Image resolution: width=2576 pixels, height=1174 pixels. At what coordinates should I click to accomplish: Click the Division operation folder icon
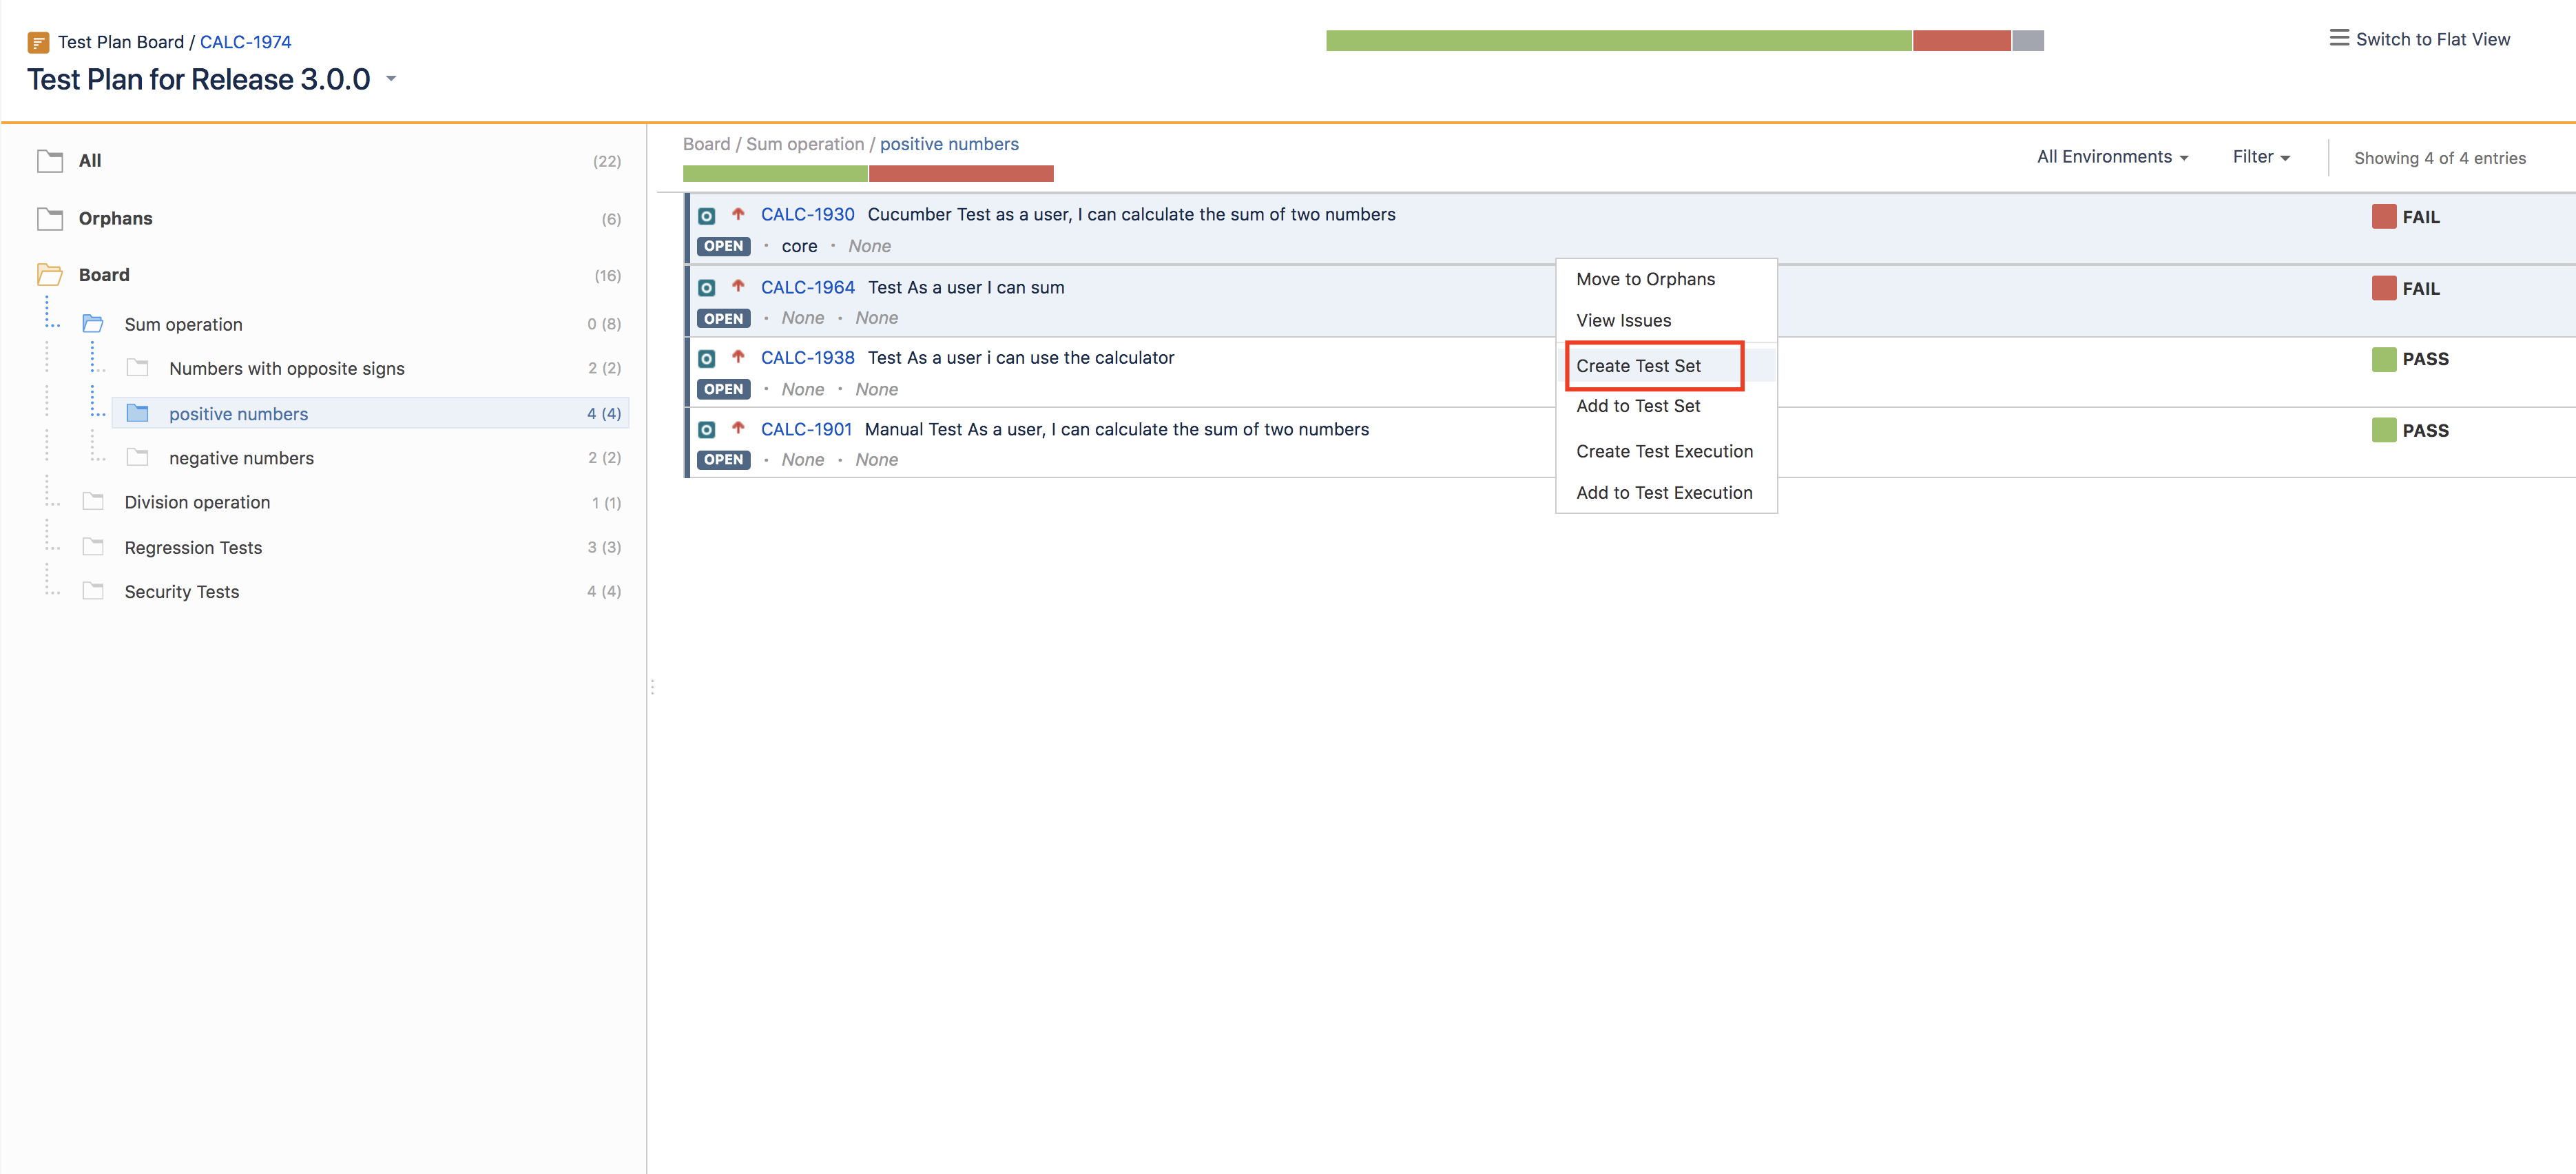coord(93,502)
